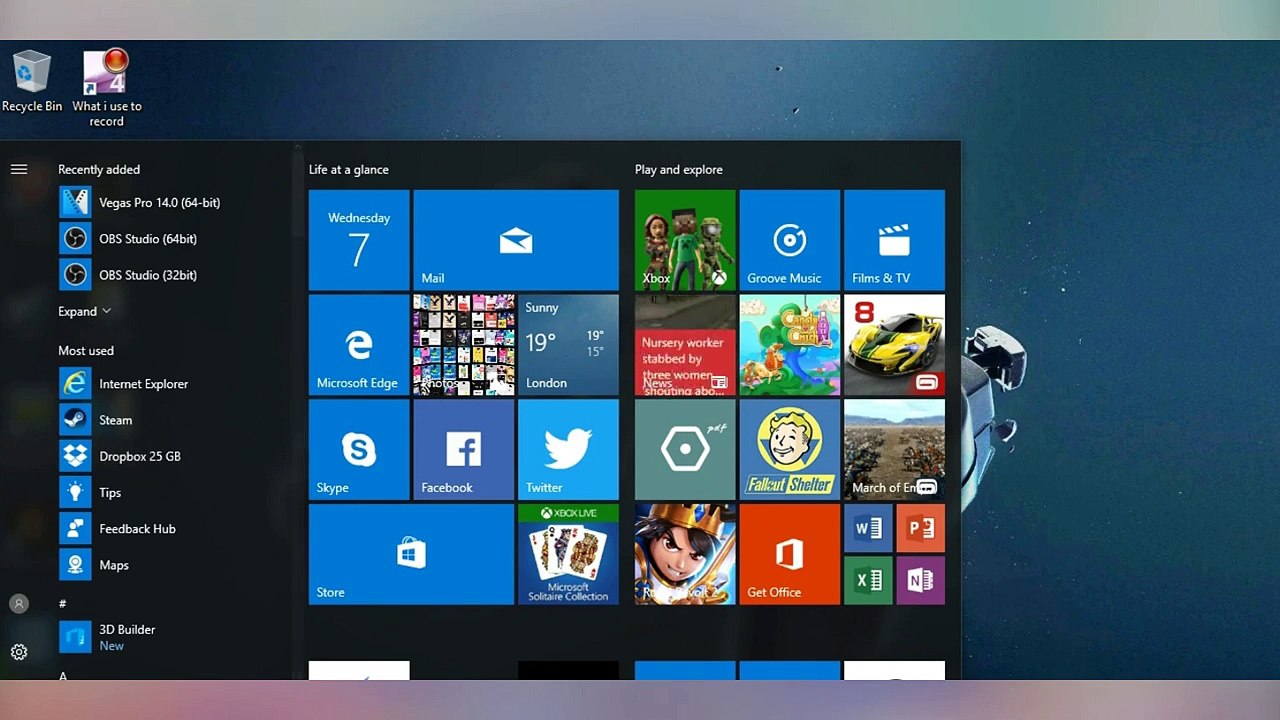The height and width of the screenshot is (720, 1280).
Task: Open the Facebook tile
Action: [464, 449]
